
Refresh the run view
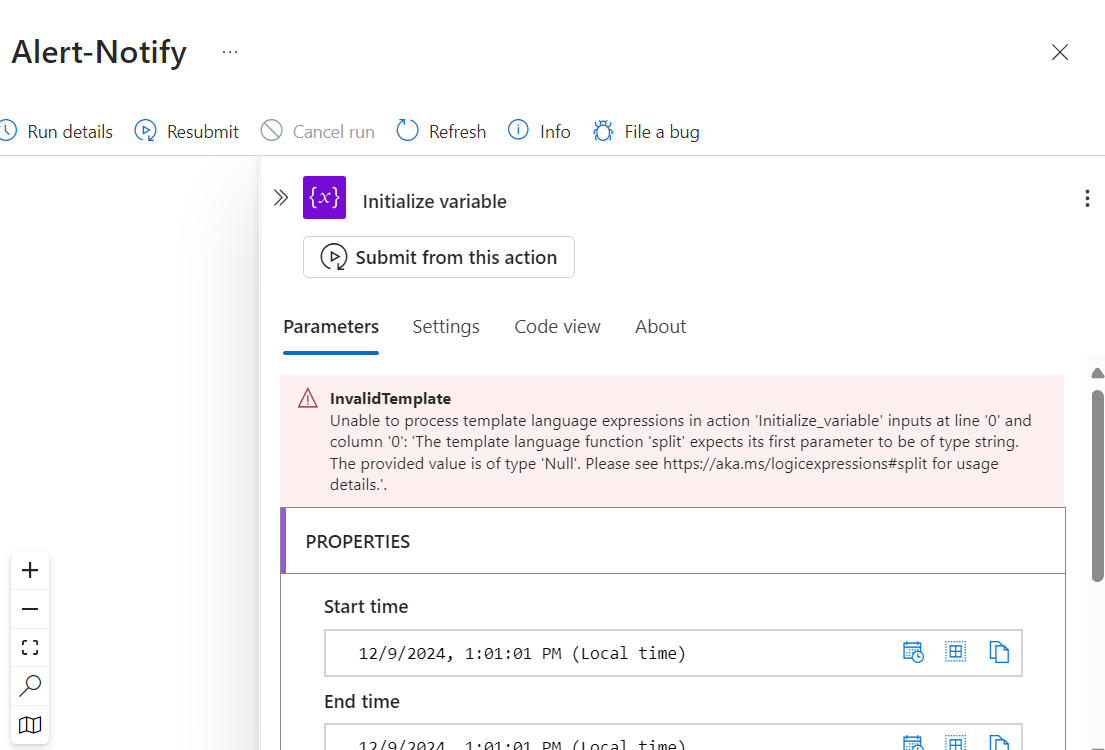point(441,132)
